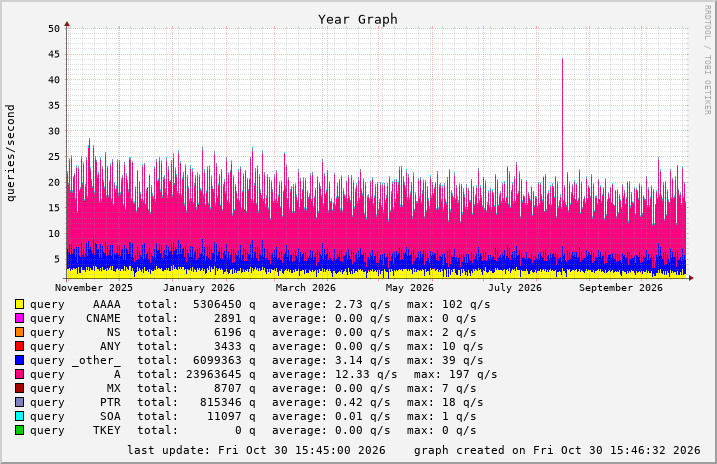Screen dimensions: 717x464
Task: Click the y-axis value 5
Action: point(57,259)
